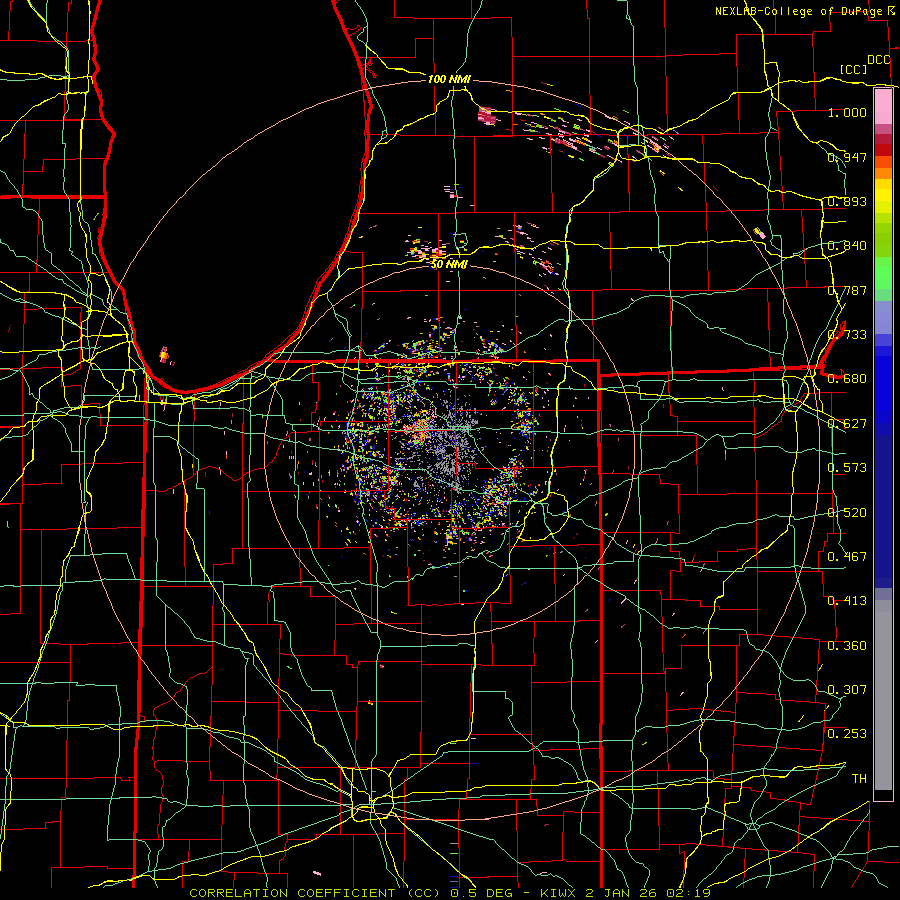Select the 0.307 scale value
The height and width of the screenshot is (900, 900).
click(847, 690)
